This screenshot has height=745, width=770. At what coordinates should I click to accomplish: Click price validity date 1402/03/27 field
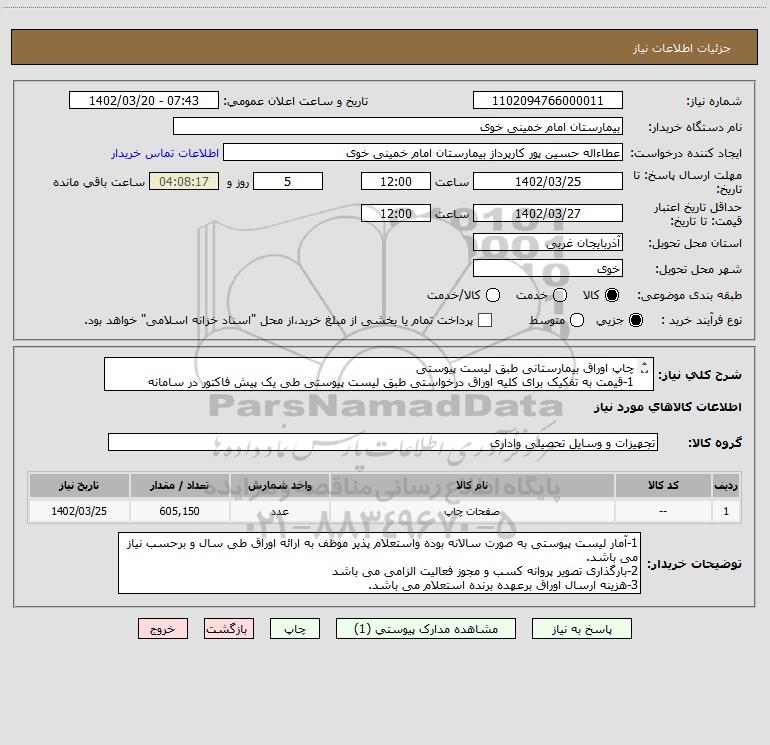548,213
